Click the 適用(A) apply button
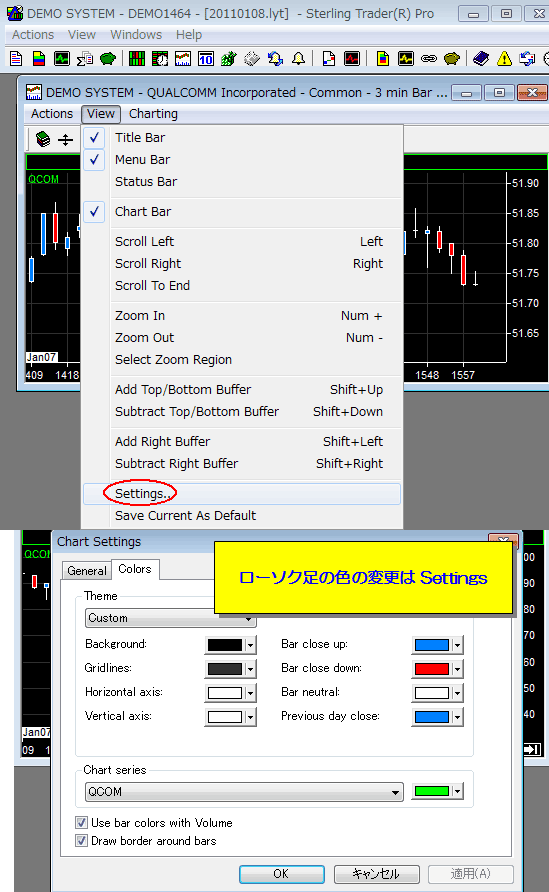Image resolution: width=549 pixels, height=892 pixels. click(x=470, y=874)
